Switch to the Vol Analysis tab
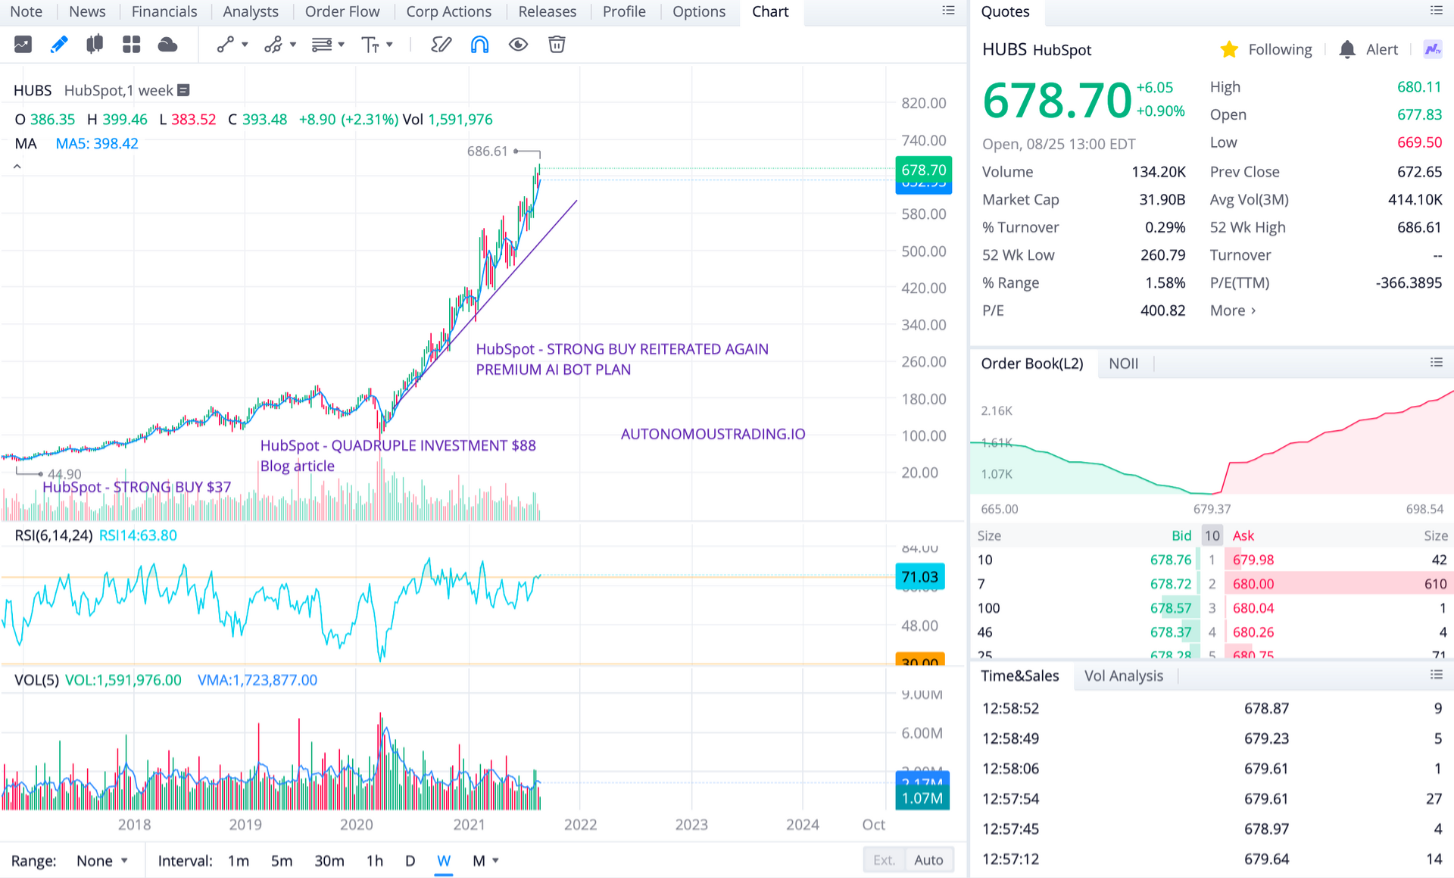Image resolution: width=1454 pixels, height=878 pixels. (1124, 676)
